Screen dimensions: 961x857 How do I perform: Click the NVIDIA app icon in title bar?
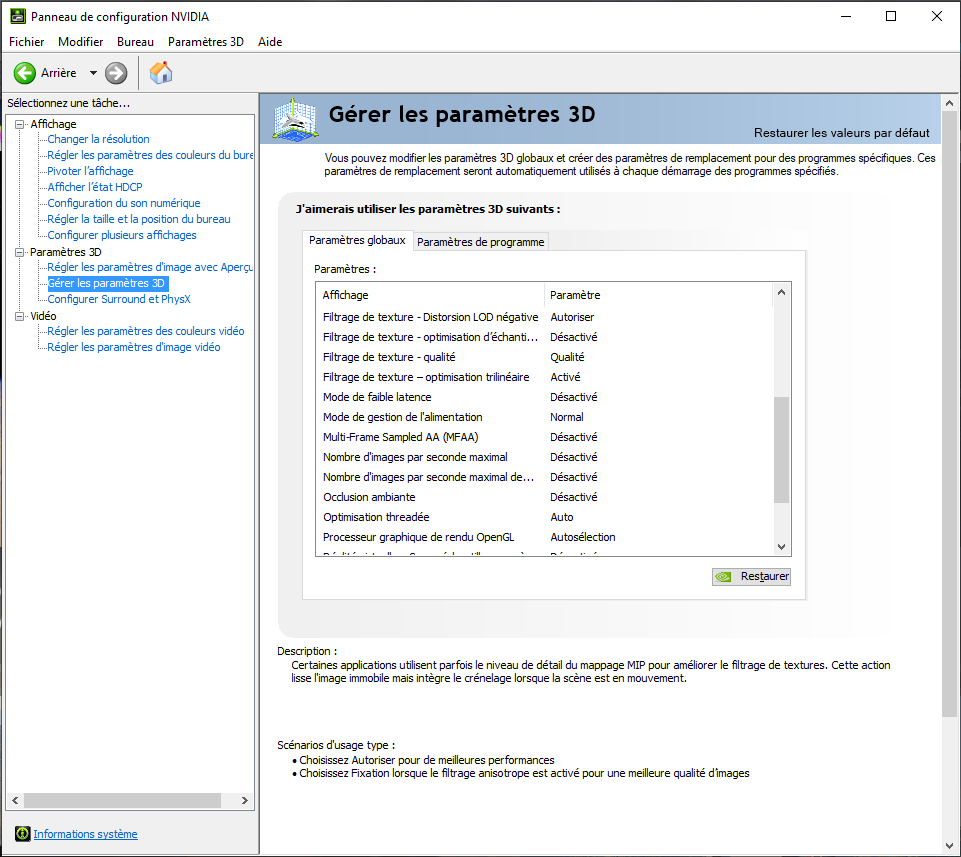tap(18, 16)
